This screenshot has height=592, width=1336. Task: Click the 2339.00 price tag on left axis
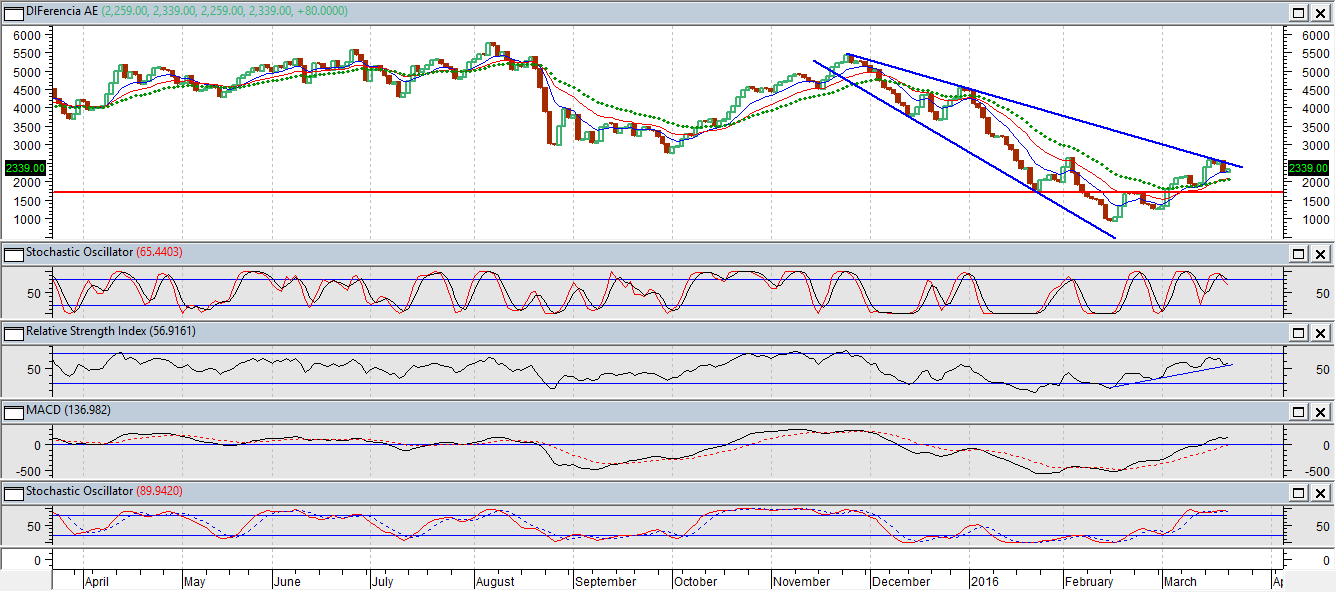(26, 168)
